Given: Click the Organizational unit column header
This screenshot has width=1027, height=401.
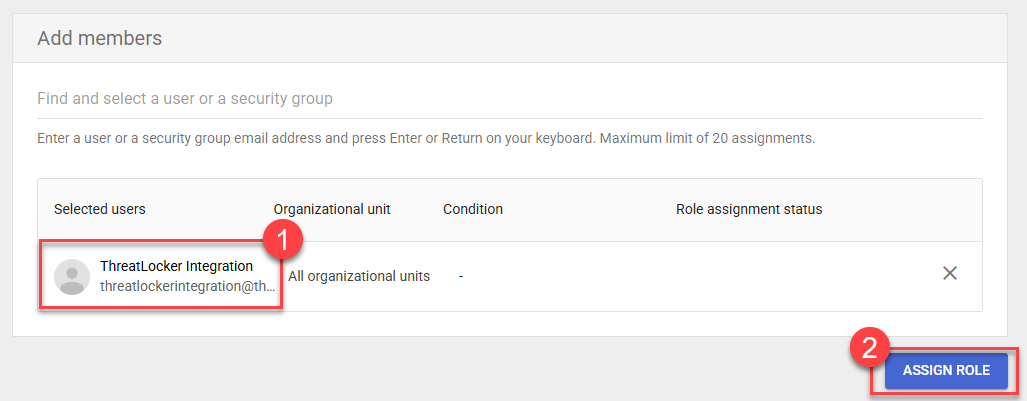Looking at the screenshot, I should point(332,210).
